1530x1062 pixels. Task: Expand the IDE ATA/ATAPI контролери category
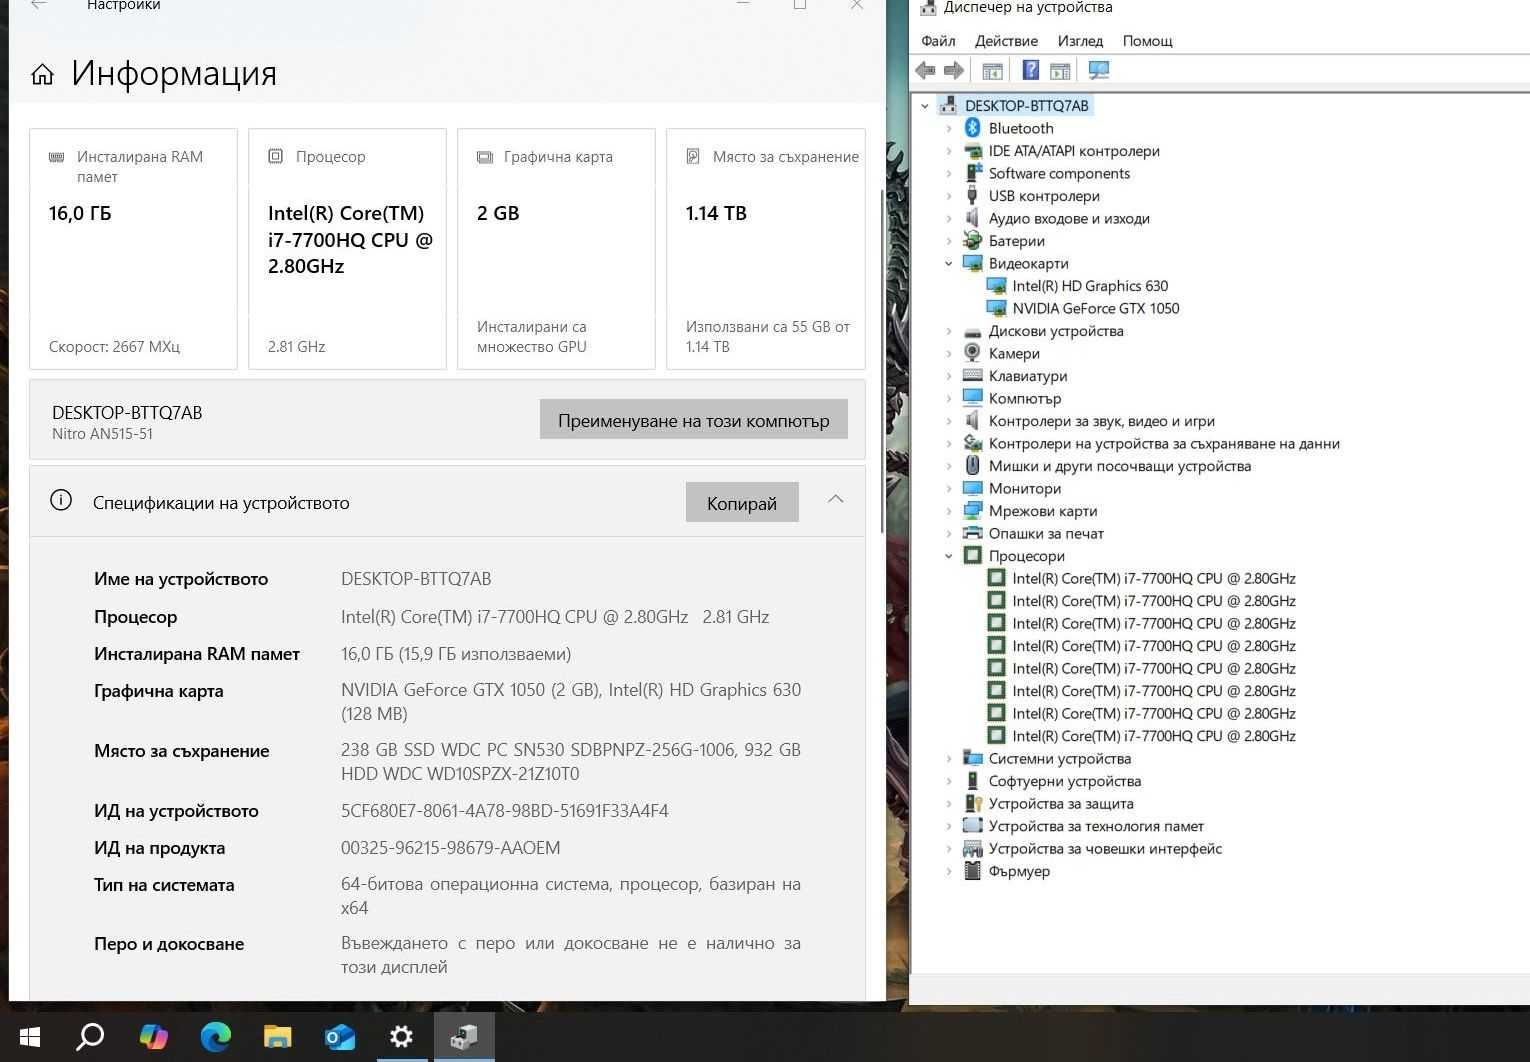949,151
